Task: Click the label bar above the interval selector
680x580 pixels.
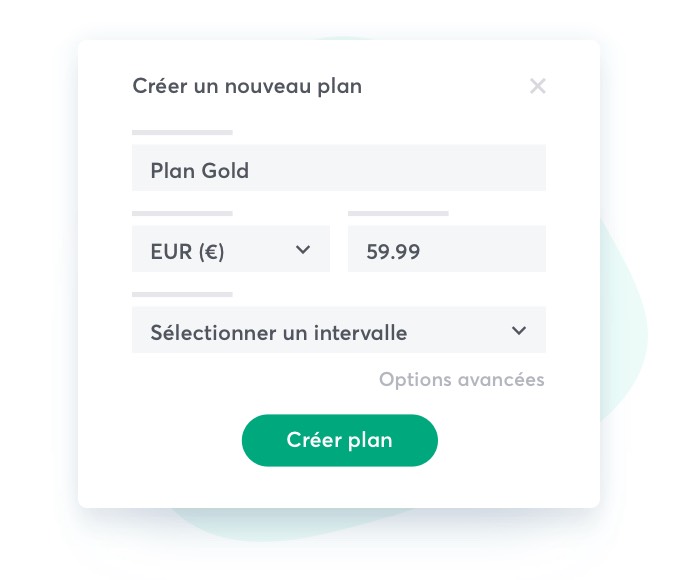Action: (x=182, y=294)
